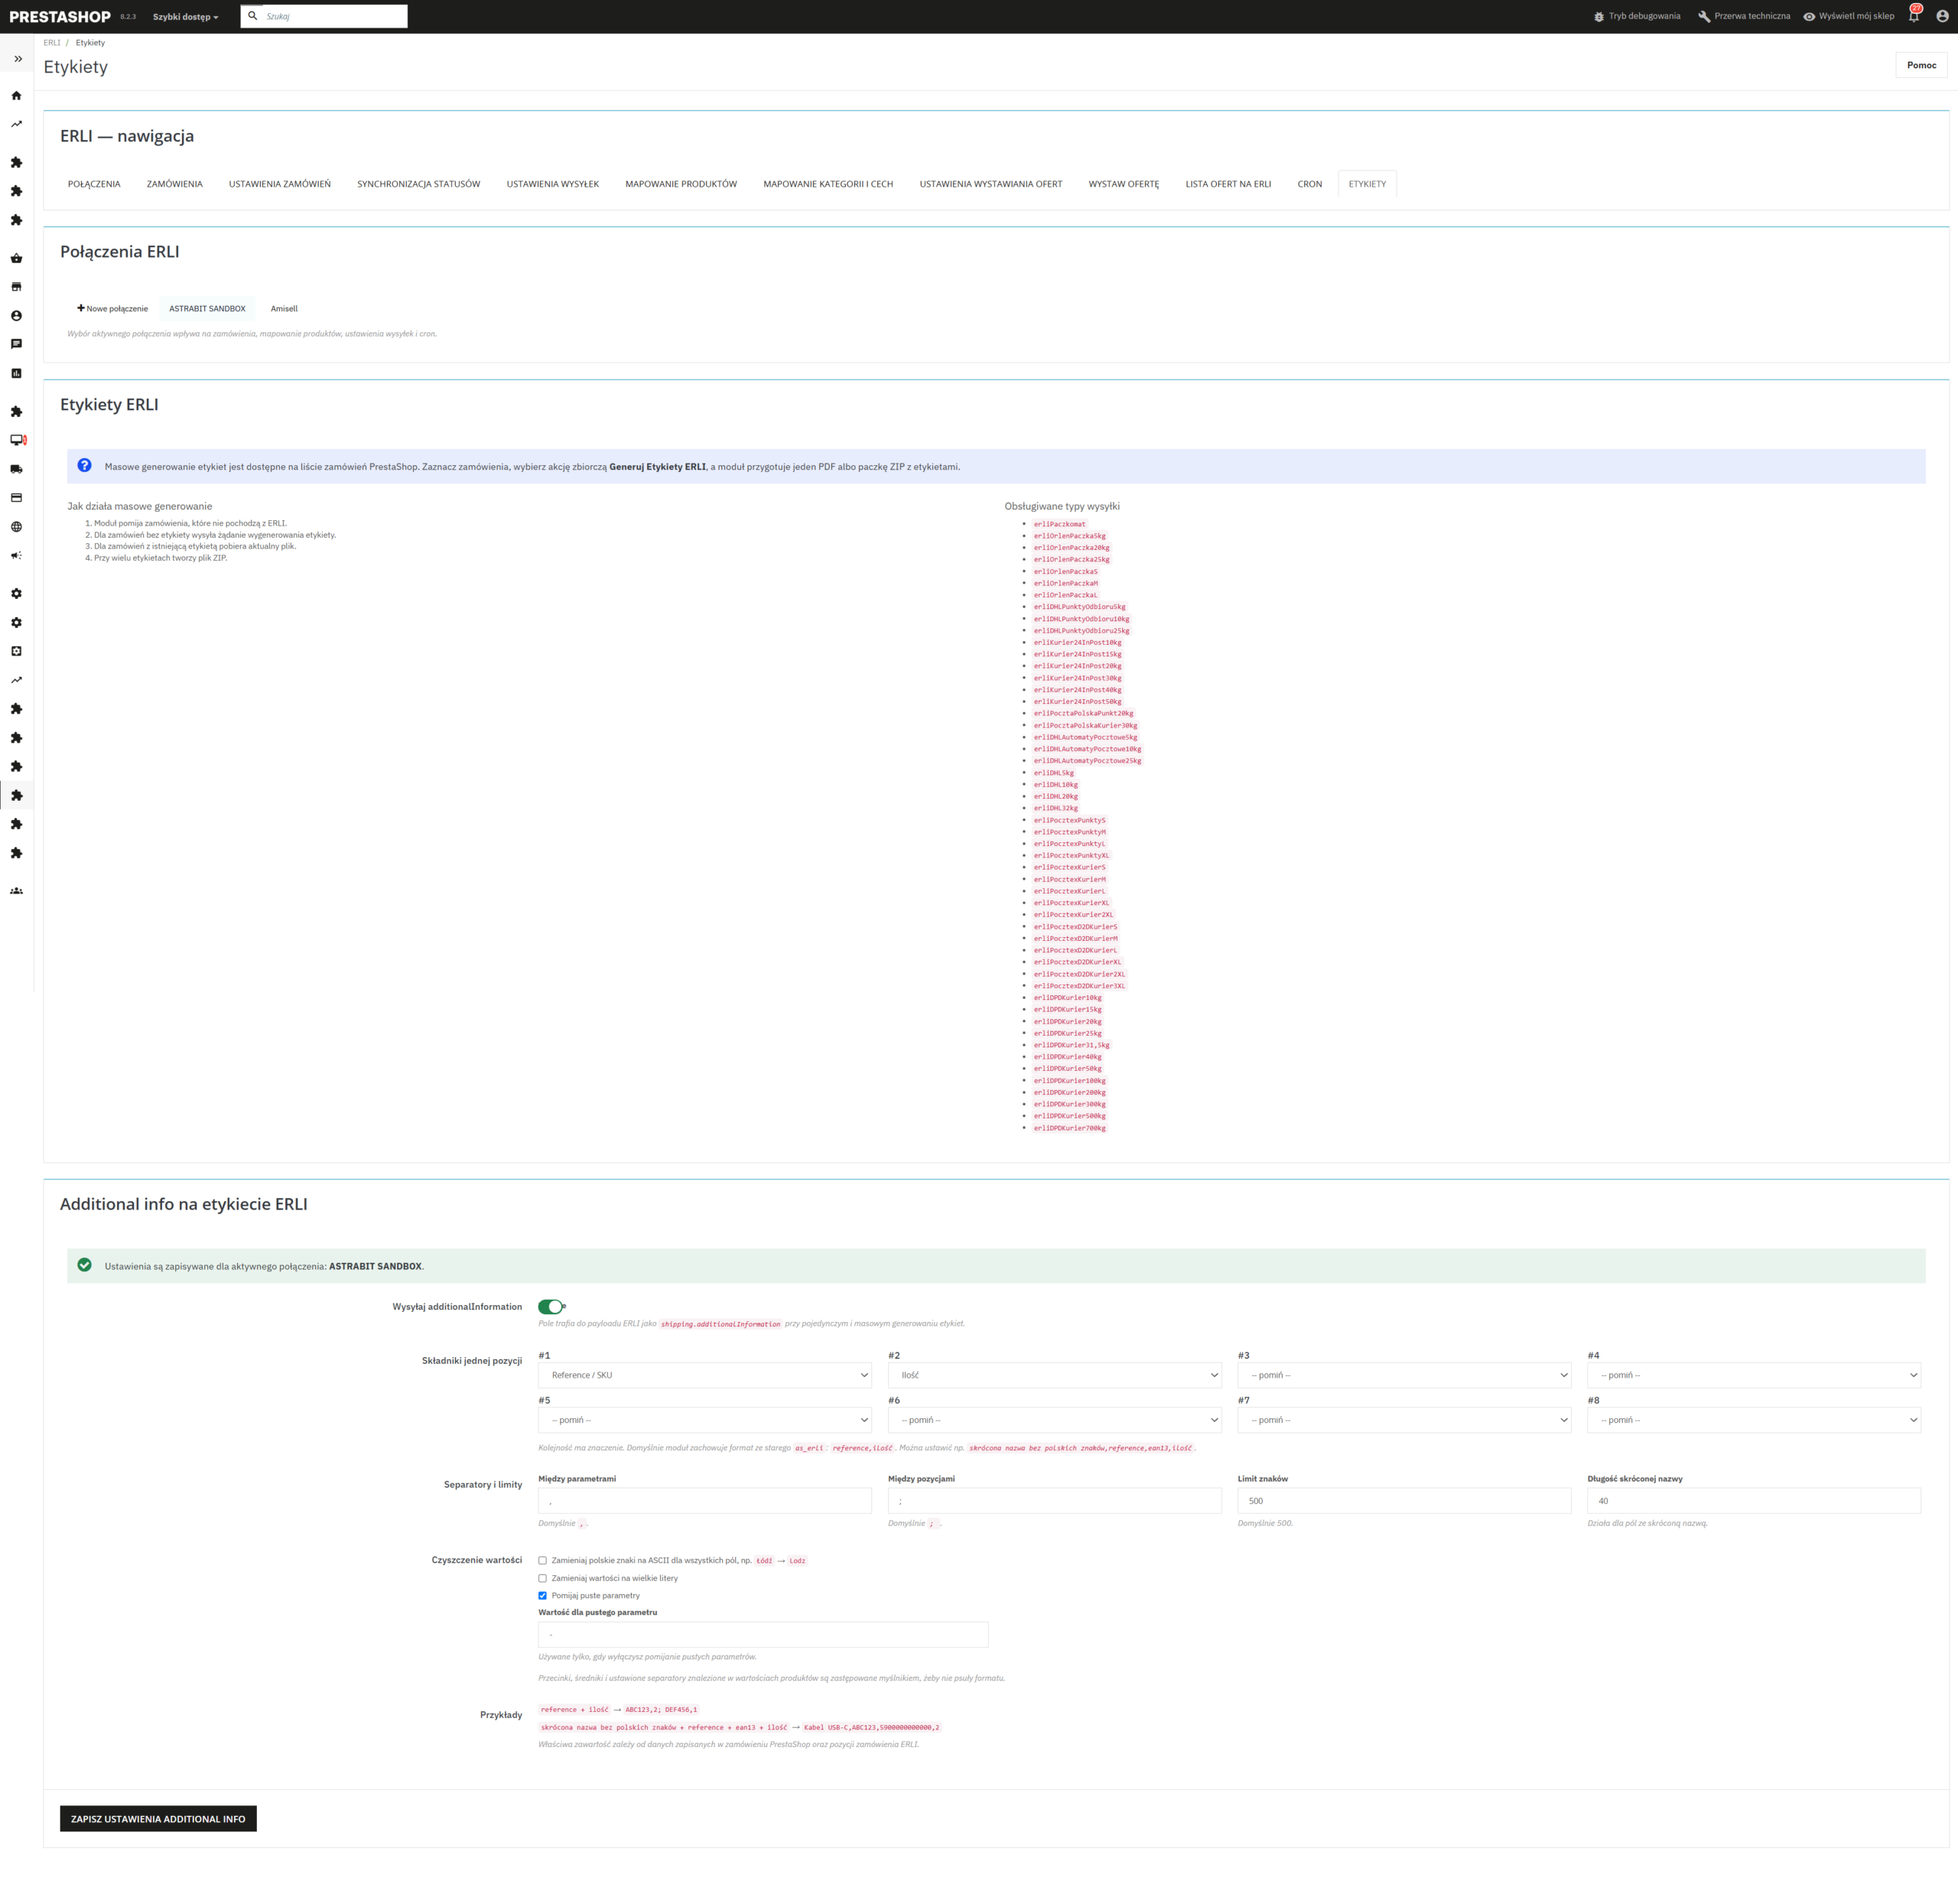1958x1904 pixels.
Task: Click the Wartość dla pustego parametru field
Action: [x=763, y=1635]
